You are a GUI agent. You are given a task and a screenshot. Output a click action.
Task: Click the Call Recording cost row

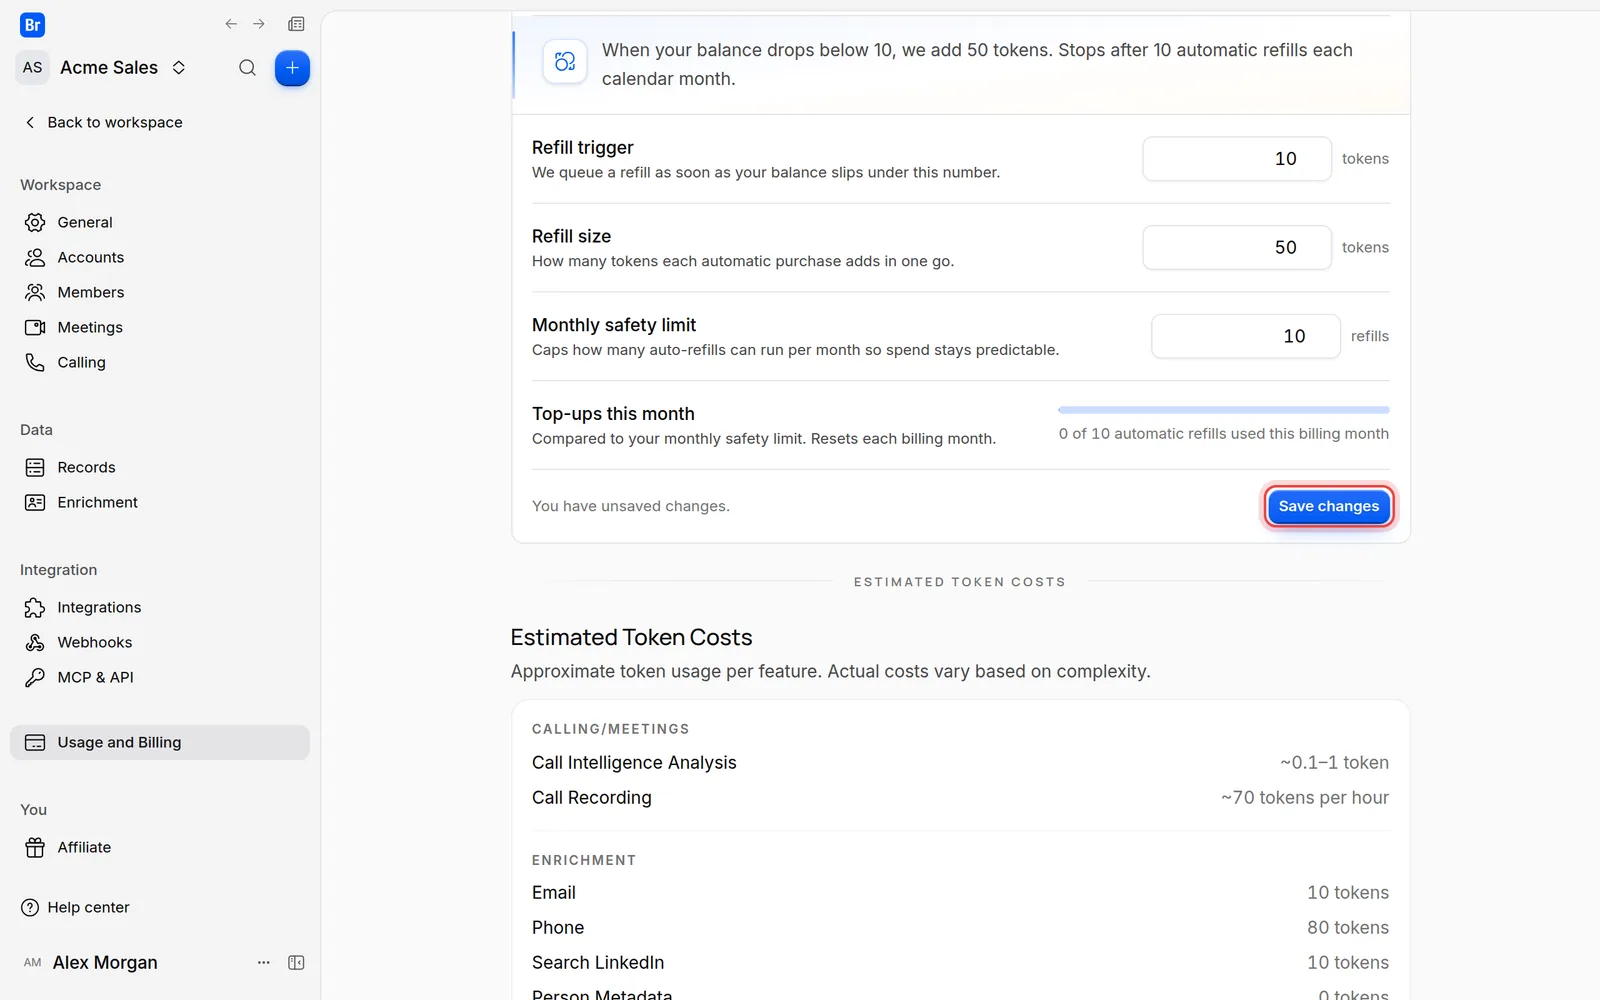point(960,797)
